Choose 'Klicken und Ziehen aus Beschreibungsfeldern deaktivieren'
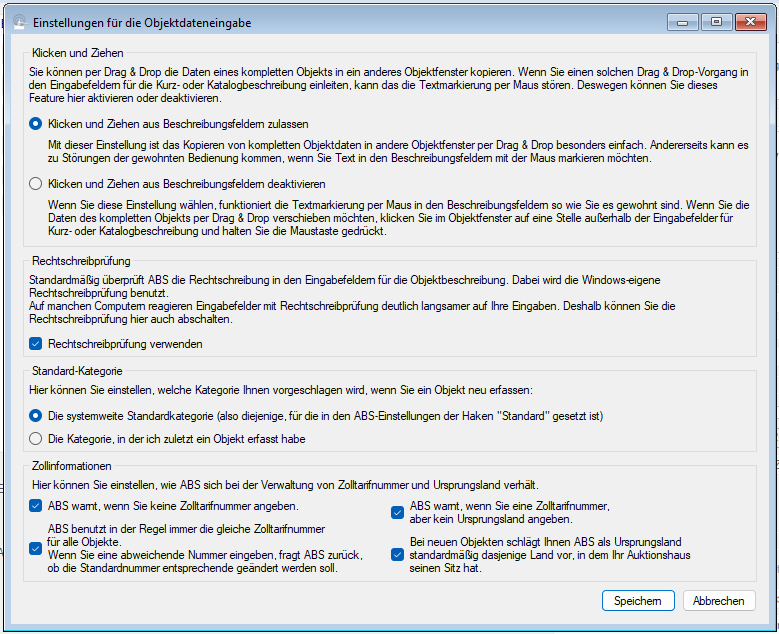The width and height of the screenshot is (779, 634). 37,184
